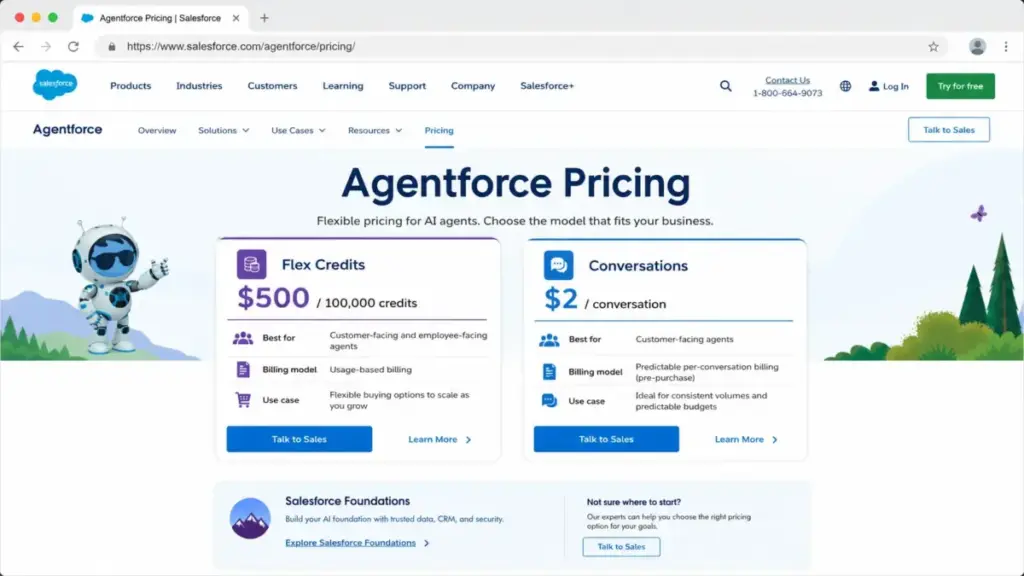Viewport: 1024px width, 576px height.
Task: Expand the Use Cases dropdown
Action: (298, 131)
